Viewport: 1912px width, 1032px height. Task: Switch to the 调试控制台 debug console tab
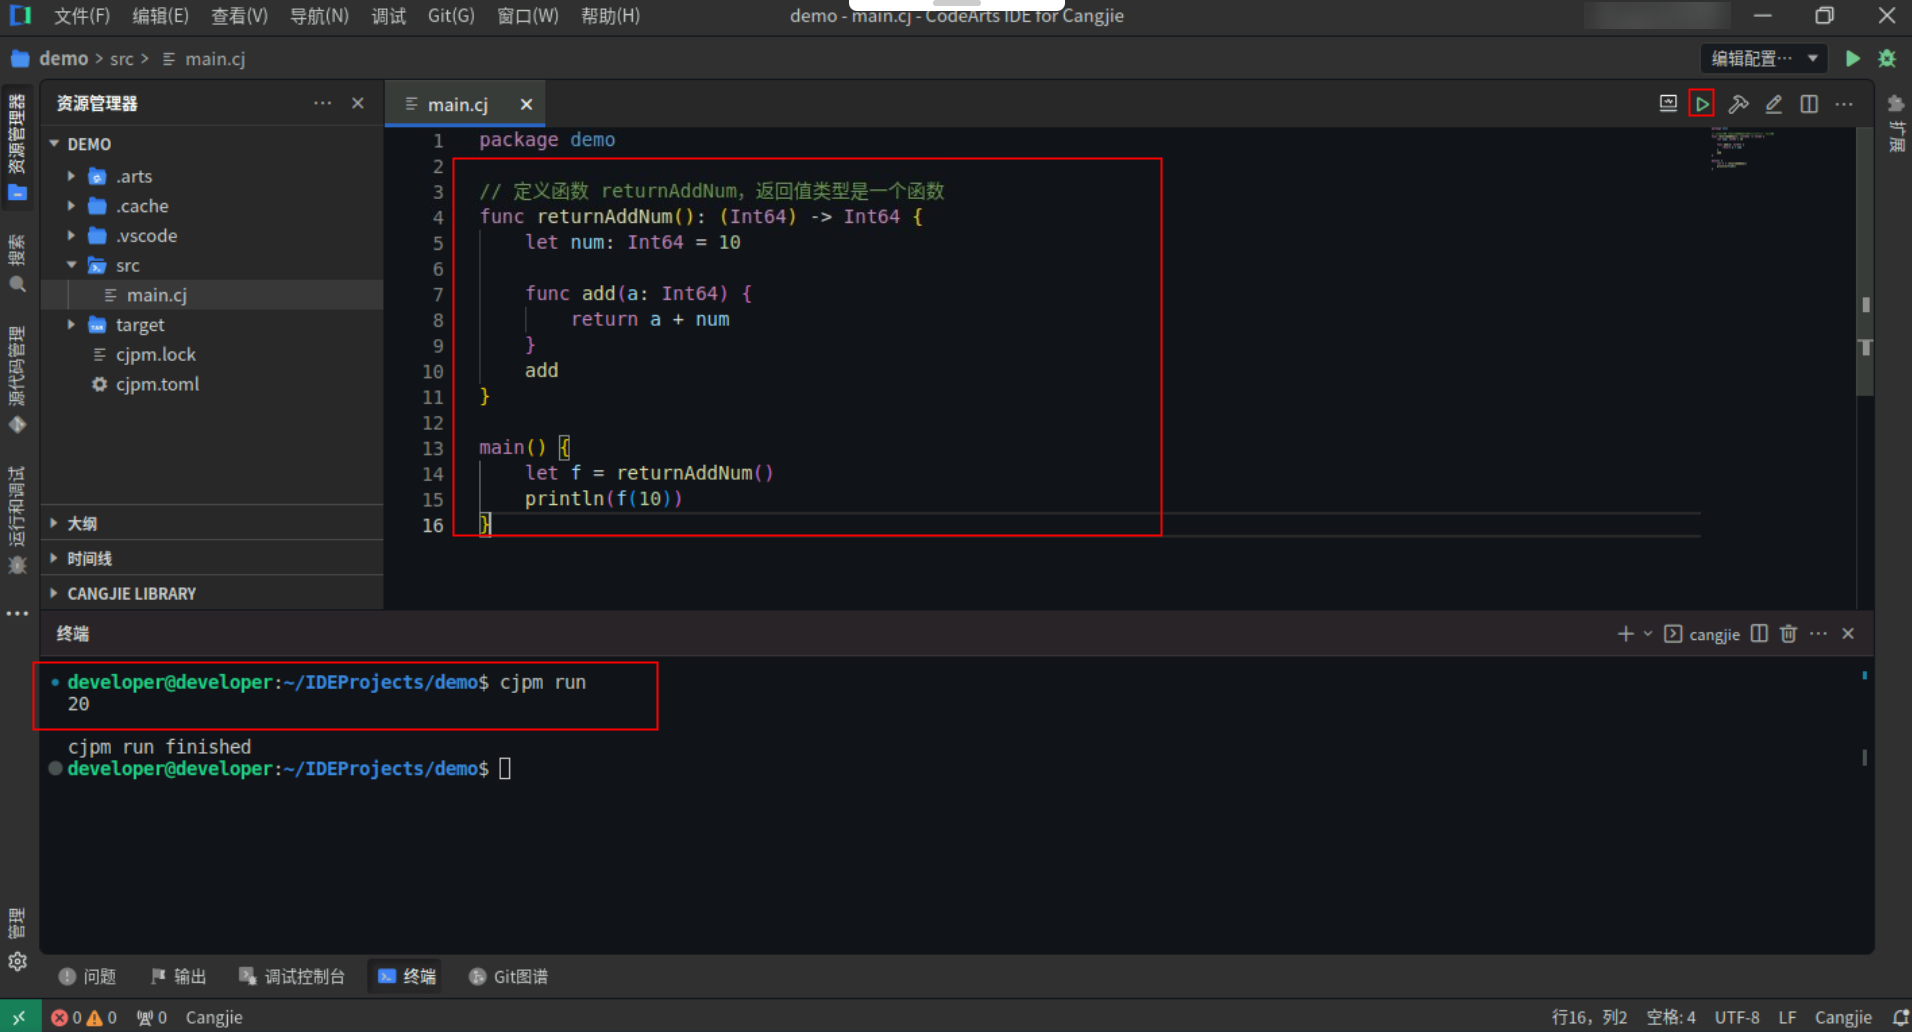click(x=292, y=976)
